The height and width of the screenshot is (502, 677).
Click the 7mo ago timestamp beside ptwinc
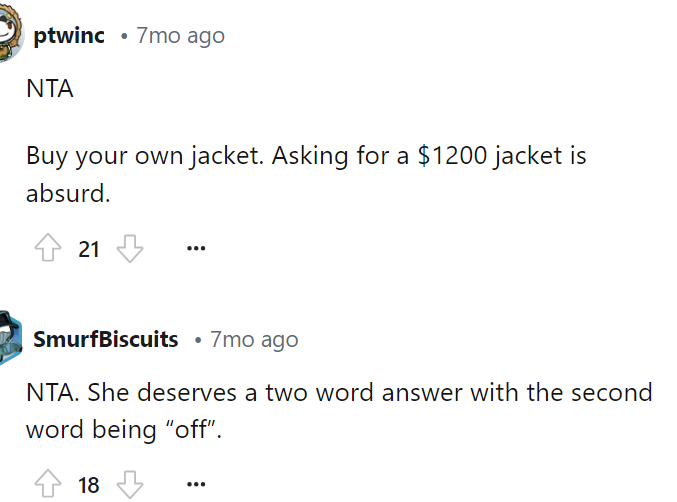[180, 36]
